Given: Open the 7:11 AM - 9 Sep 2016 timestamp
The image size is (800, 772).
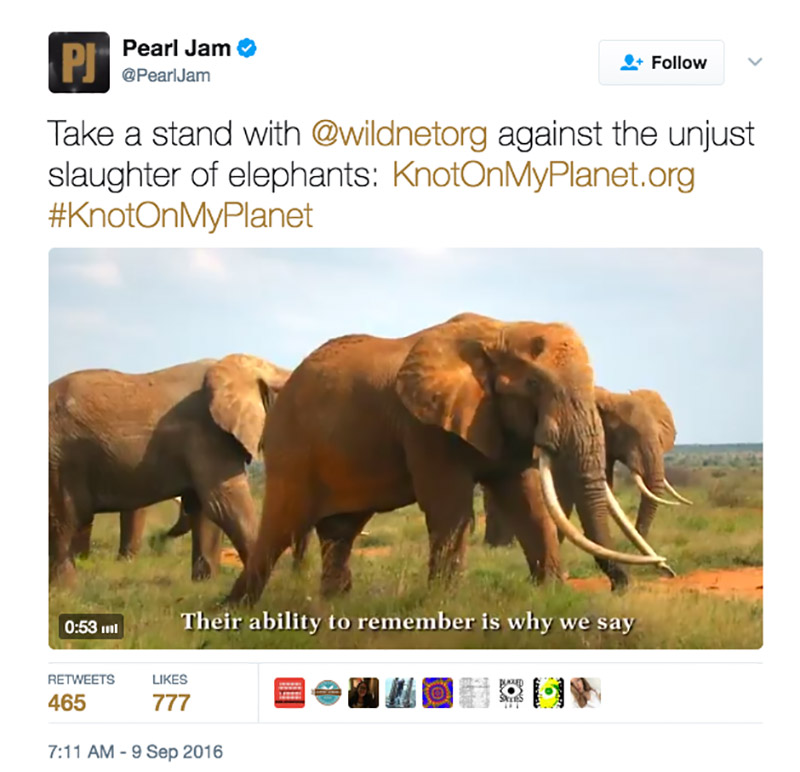Looking at the screenshot, I should click(x=135, y=752).
